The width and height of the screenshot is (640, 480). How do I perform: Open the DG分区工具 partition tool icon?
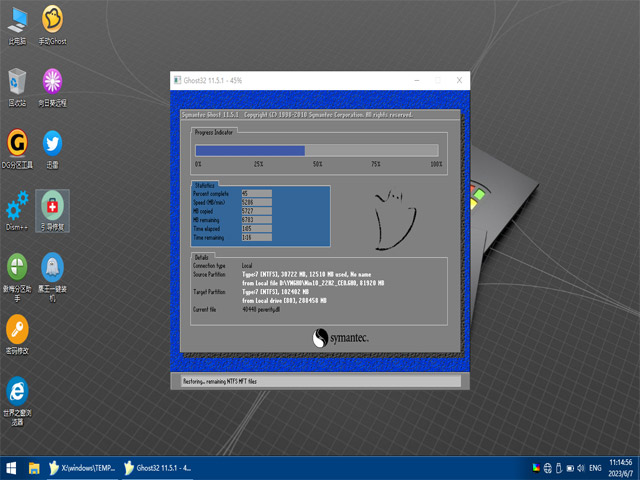click(17, 149)
